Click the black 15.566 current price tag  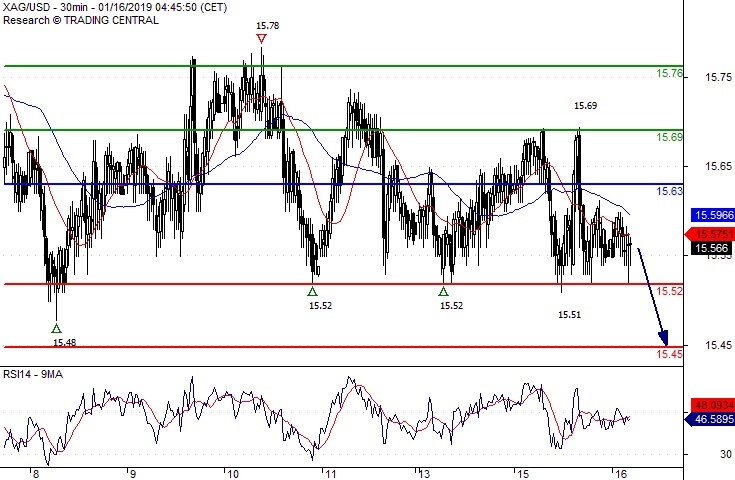coord(710,248)
